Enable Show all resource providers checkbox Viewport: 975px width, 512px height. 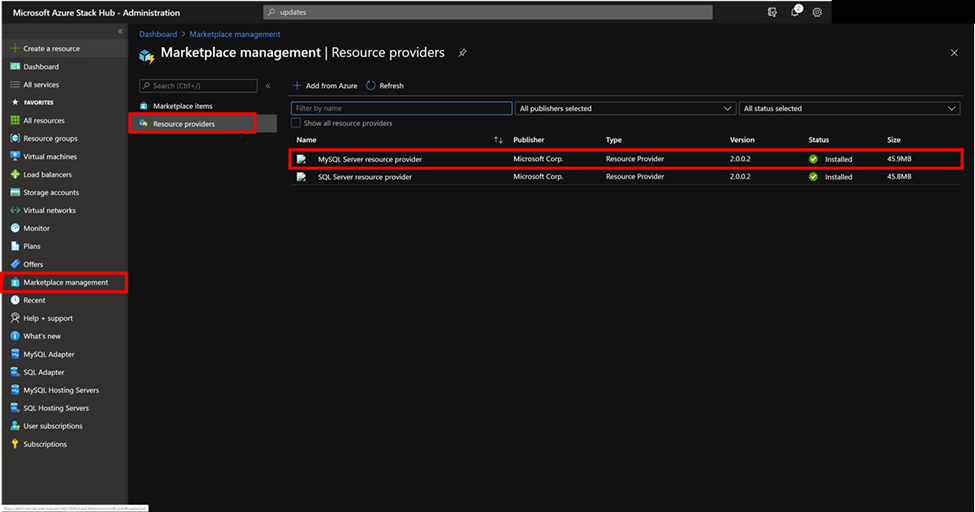296,123
